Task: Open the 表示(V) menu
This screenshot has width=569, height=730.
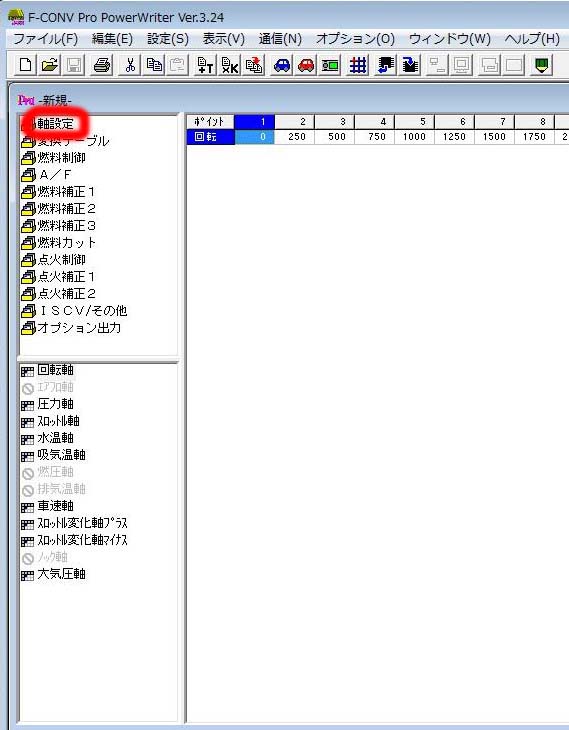Action: (224, 39)
